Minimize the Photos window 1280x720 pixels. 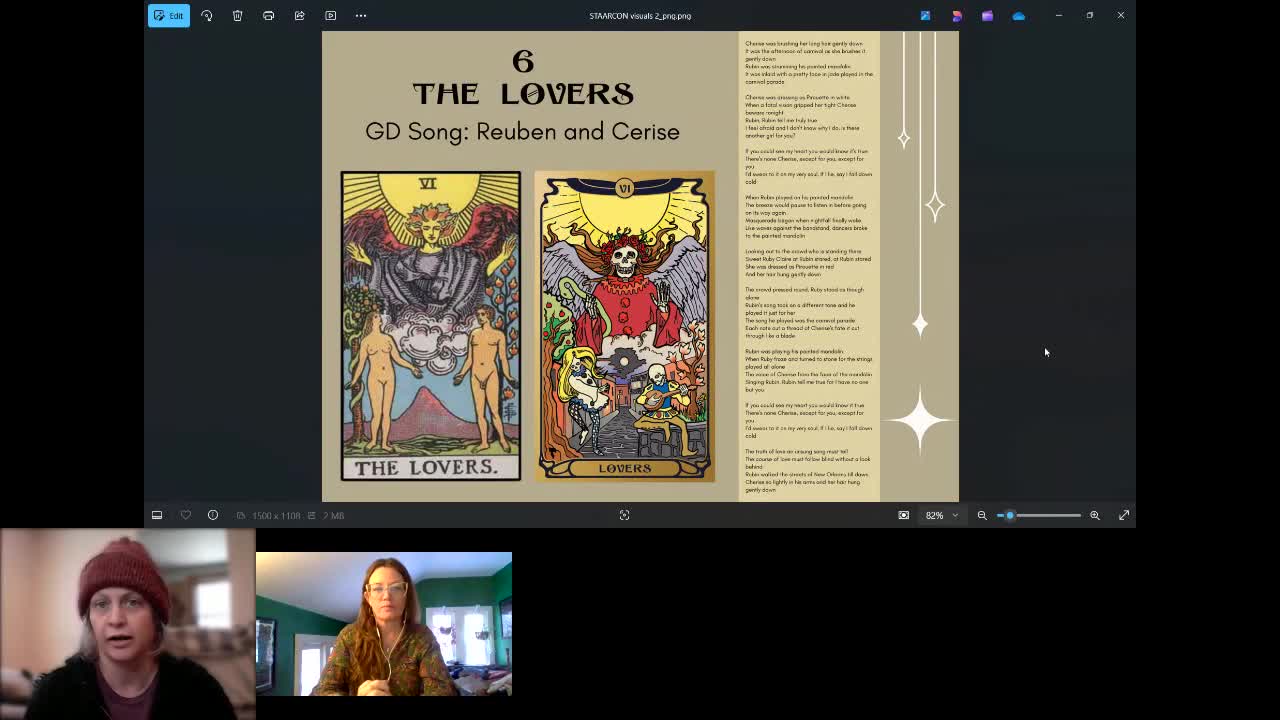[1058, 15]
